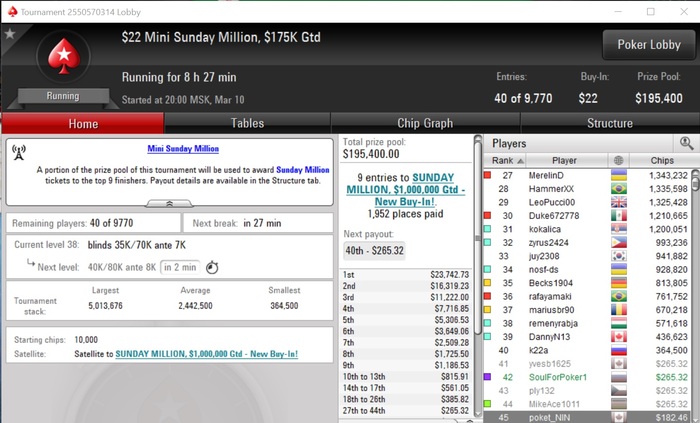The width and height of the screenshot is (700, 423).
Task: Click yellow color tag next to Becks1904
Action: [488, 283]
